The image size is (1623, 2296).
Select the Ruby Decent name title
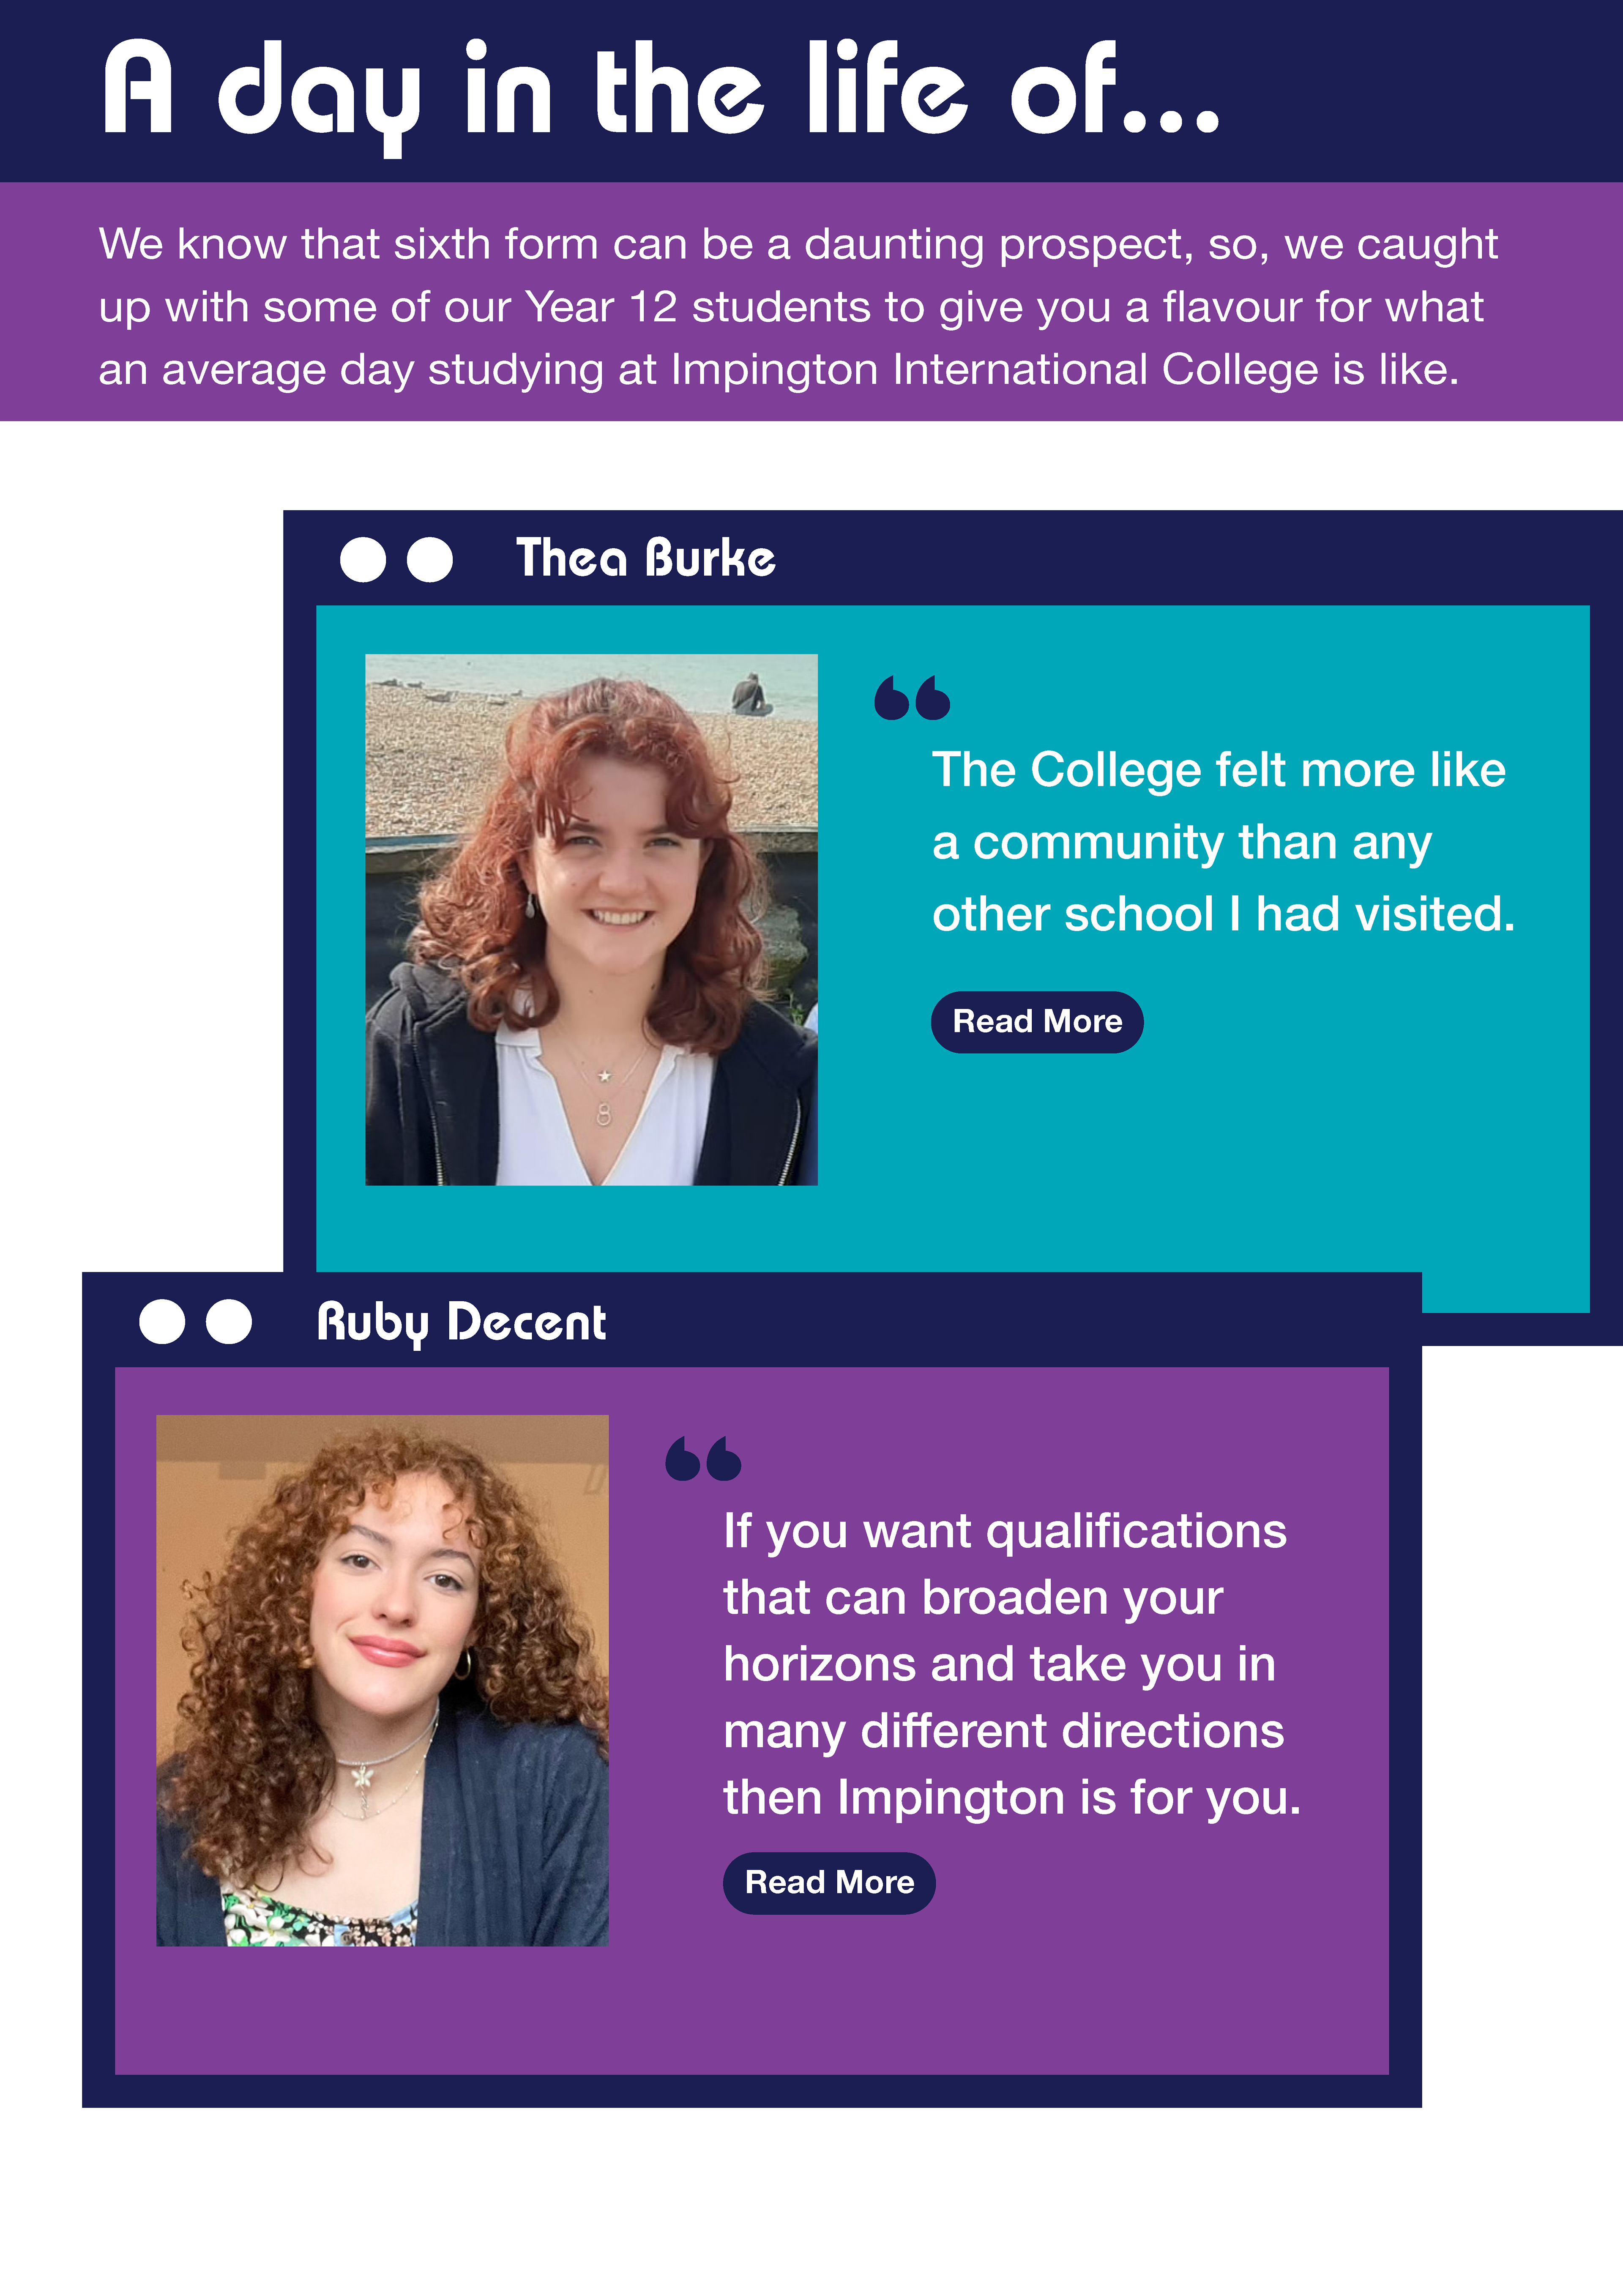tap(461, 1322)
